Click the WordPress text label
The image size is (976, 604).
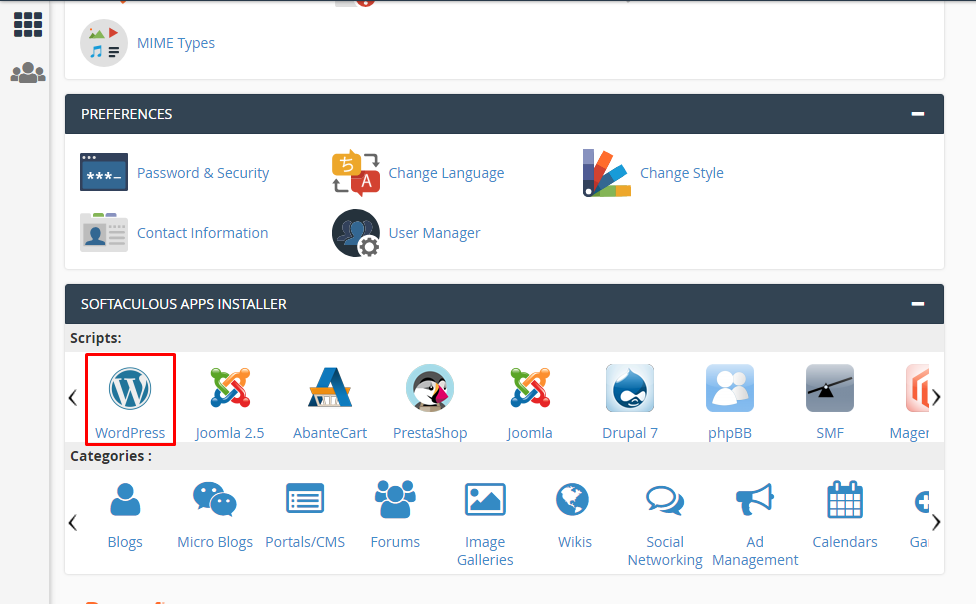click(x=130, y=433)
